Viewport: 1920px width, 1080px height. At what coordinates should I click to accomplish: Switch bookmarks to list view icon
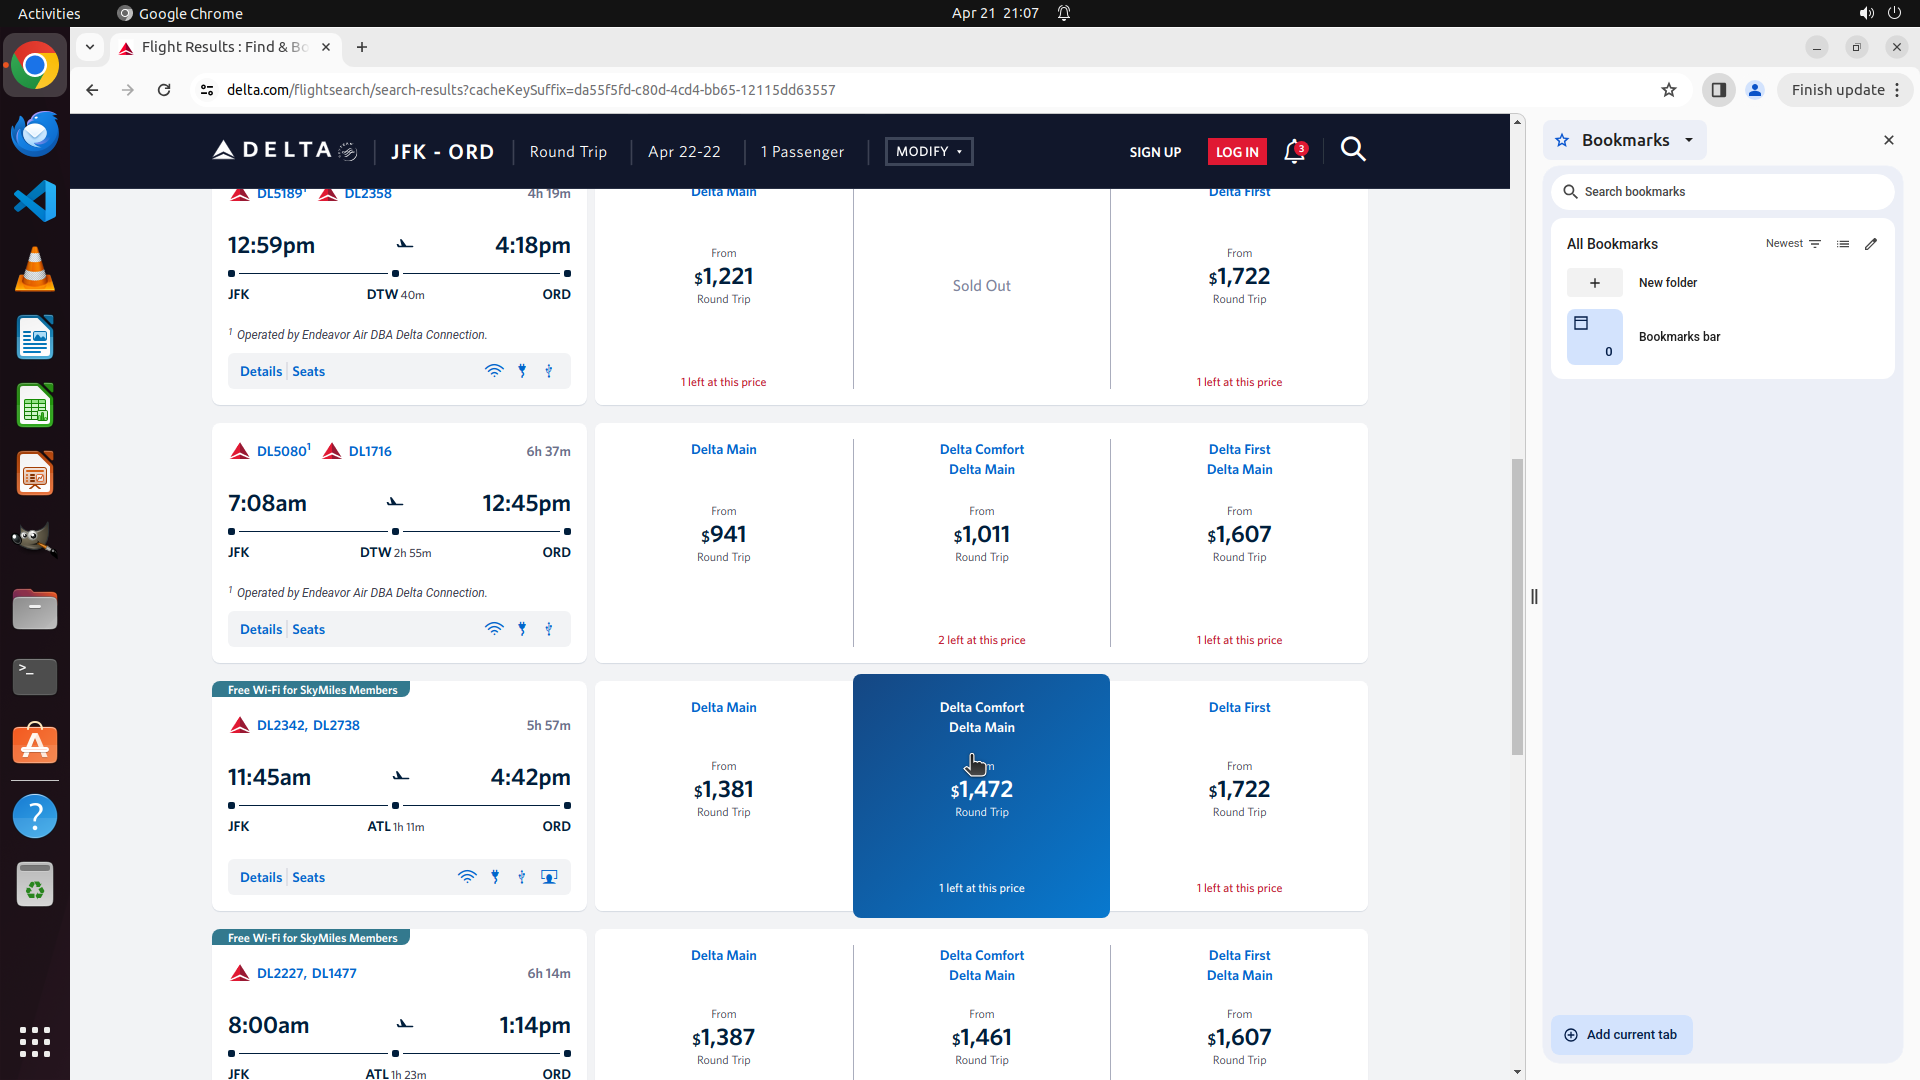tap(1843, 244)
